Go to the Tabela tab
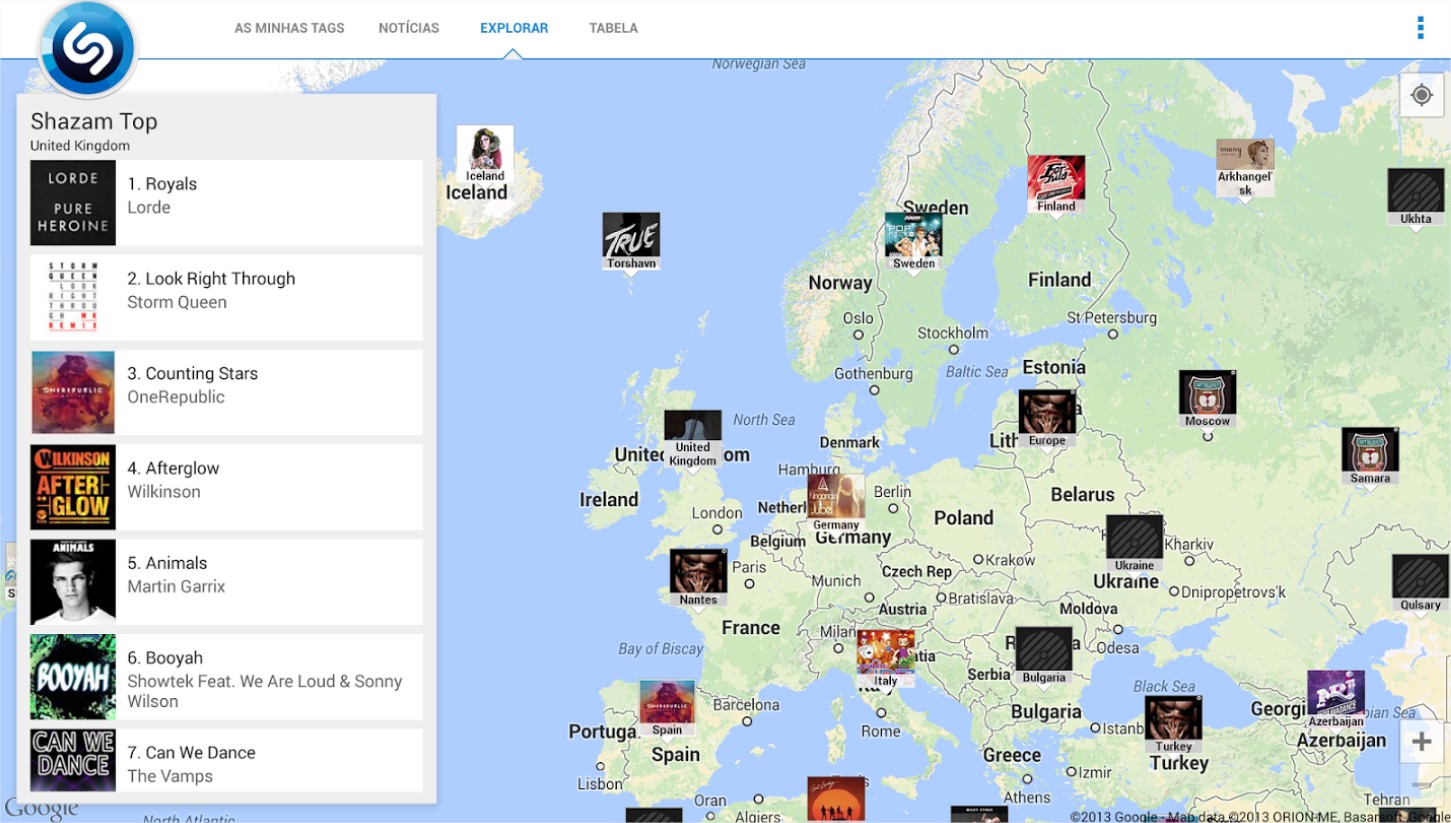The height and width of the screenshot is (823, 1451). point(613,28)
